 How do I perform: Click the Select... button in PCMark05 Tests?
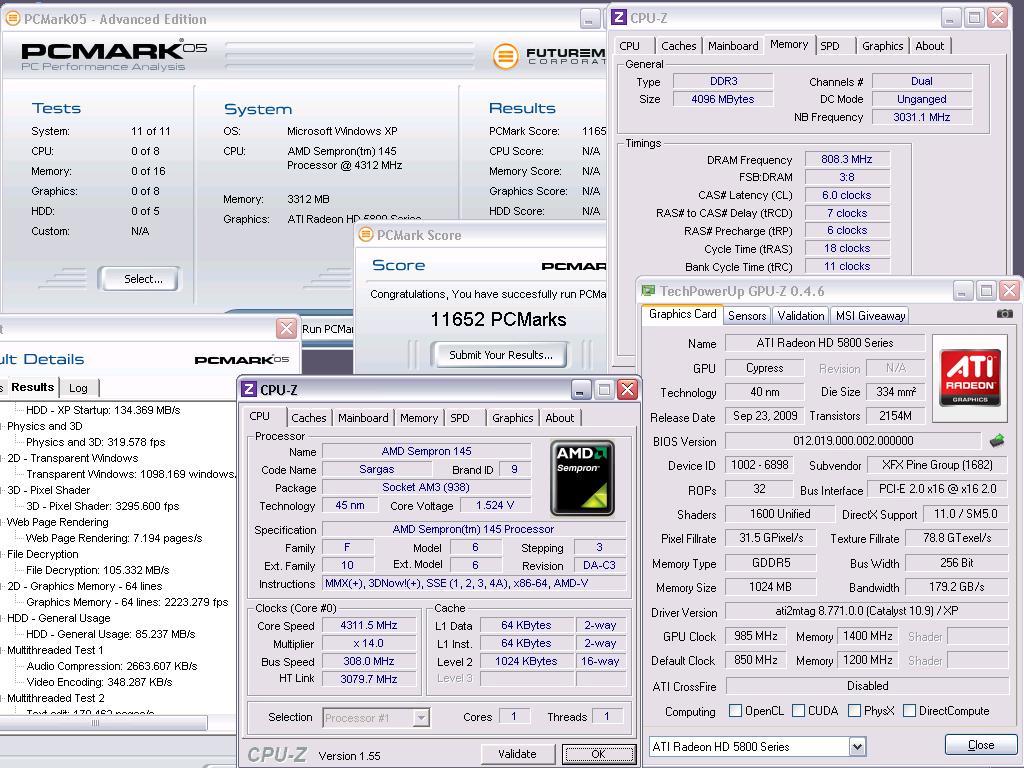139,279
